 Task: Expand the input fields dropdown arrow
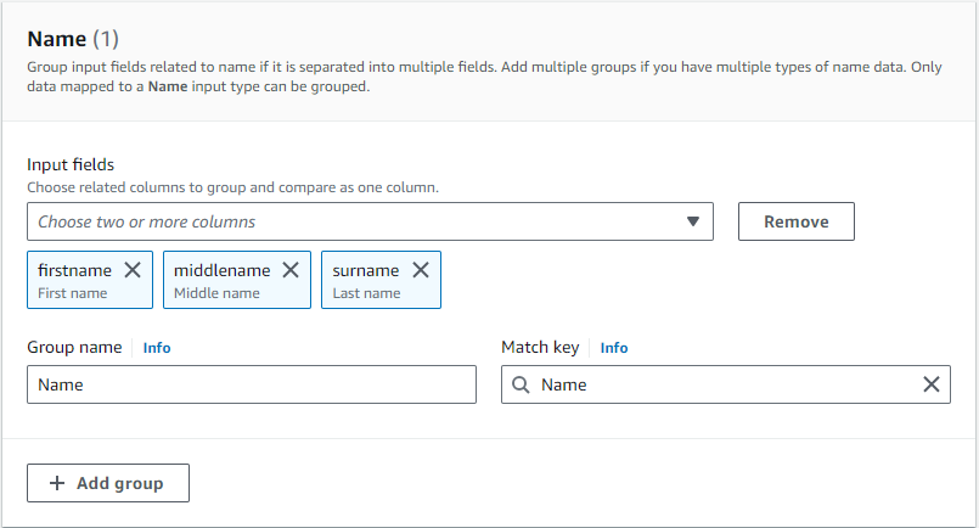click(693, 222)
